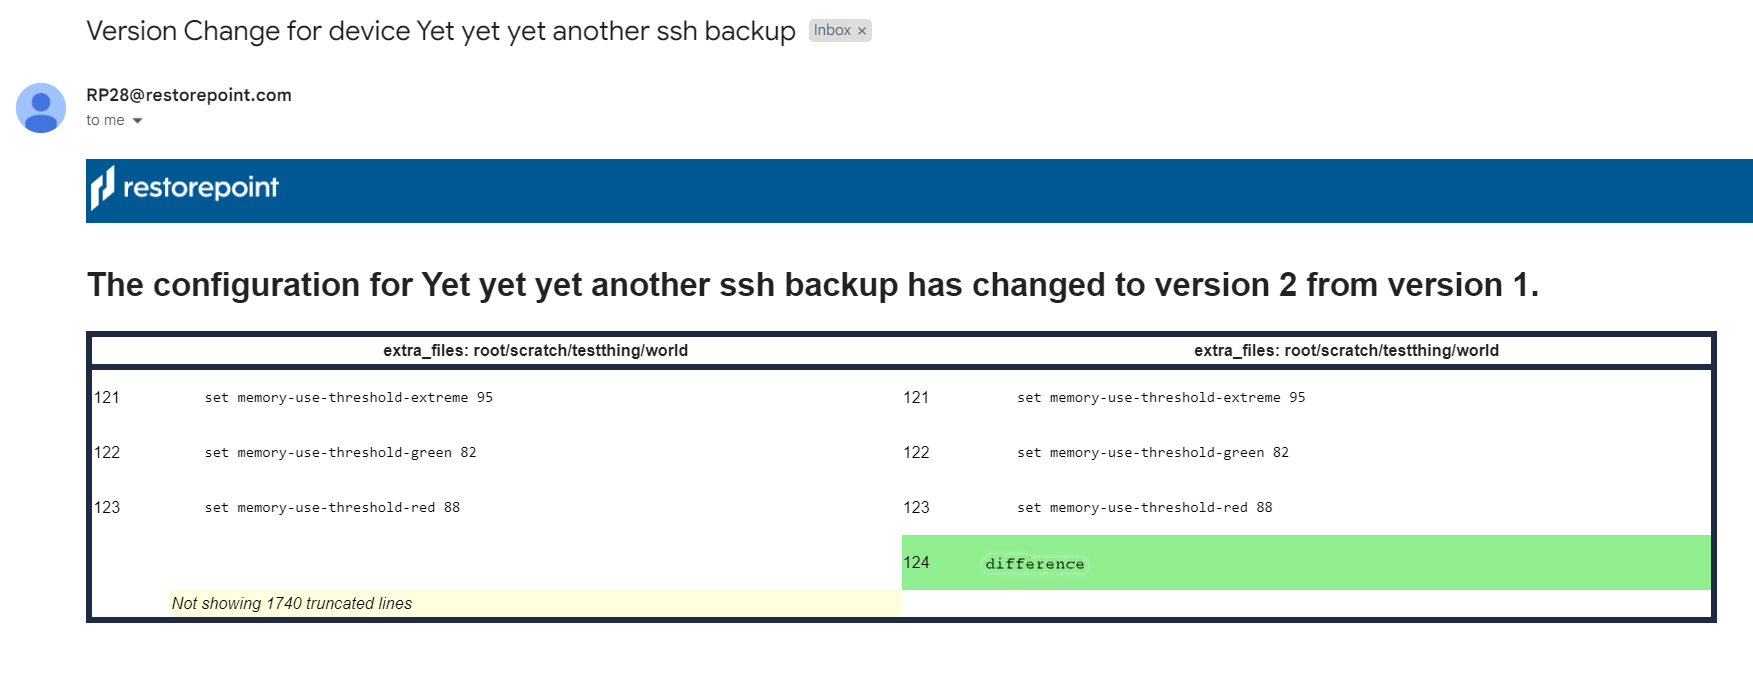This screenshot has width=1753, height=684.
Task: Click line number 121 in left column
Action: (107, 398)
